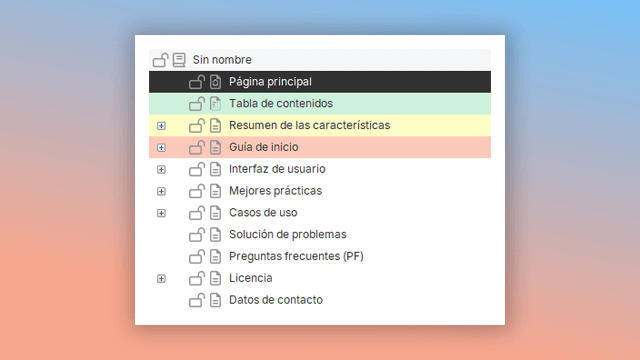The width and height of the screenshot is (640, 360).
Task: Click the book icon beside Sin nombre
Action: tap(179, 60)
